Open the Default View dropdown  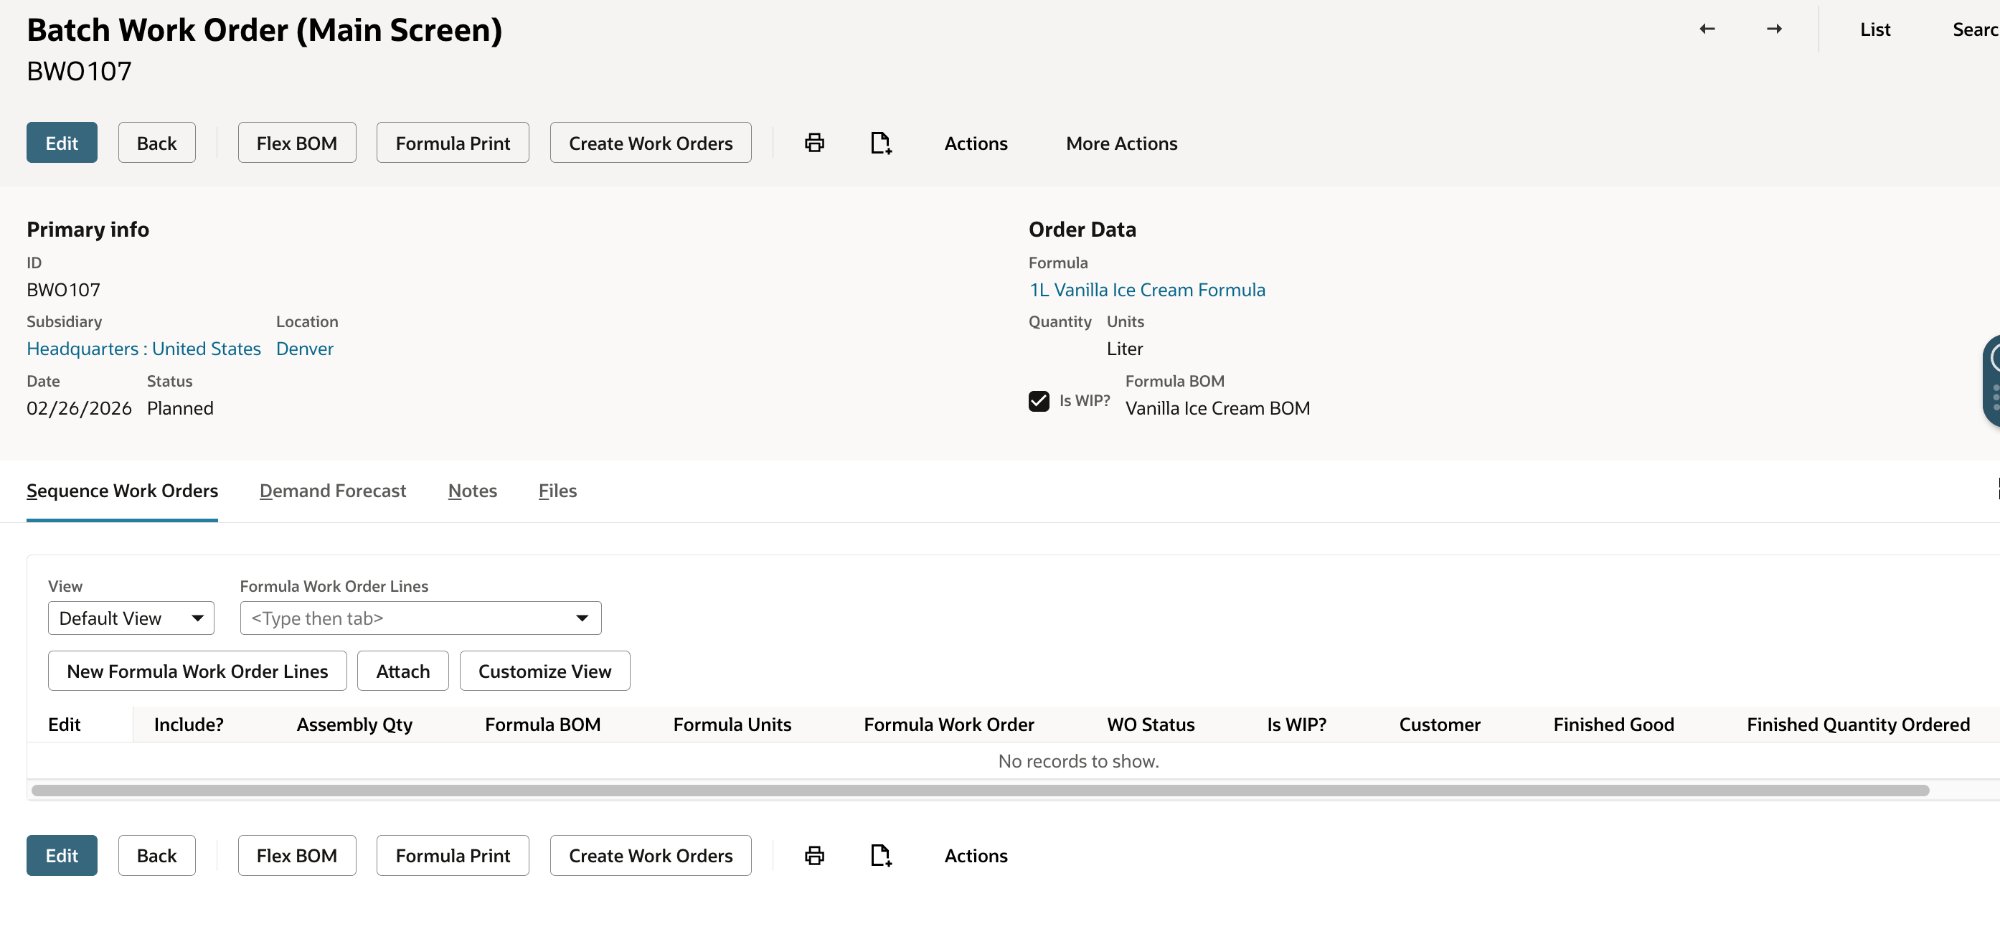(130, 617)
